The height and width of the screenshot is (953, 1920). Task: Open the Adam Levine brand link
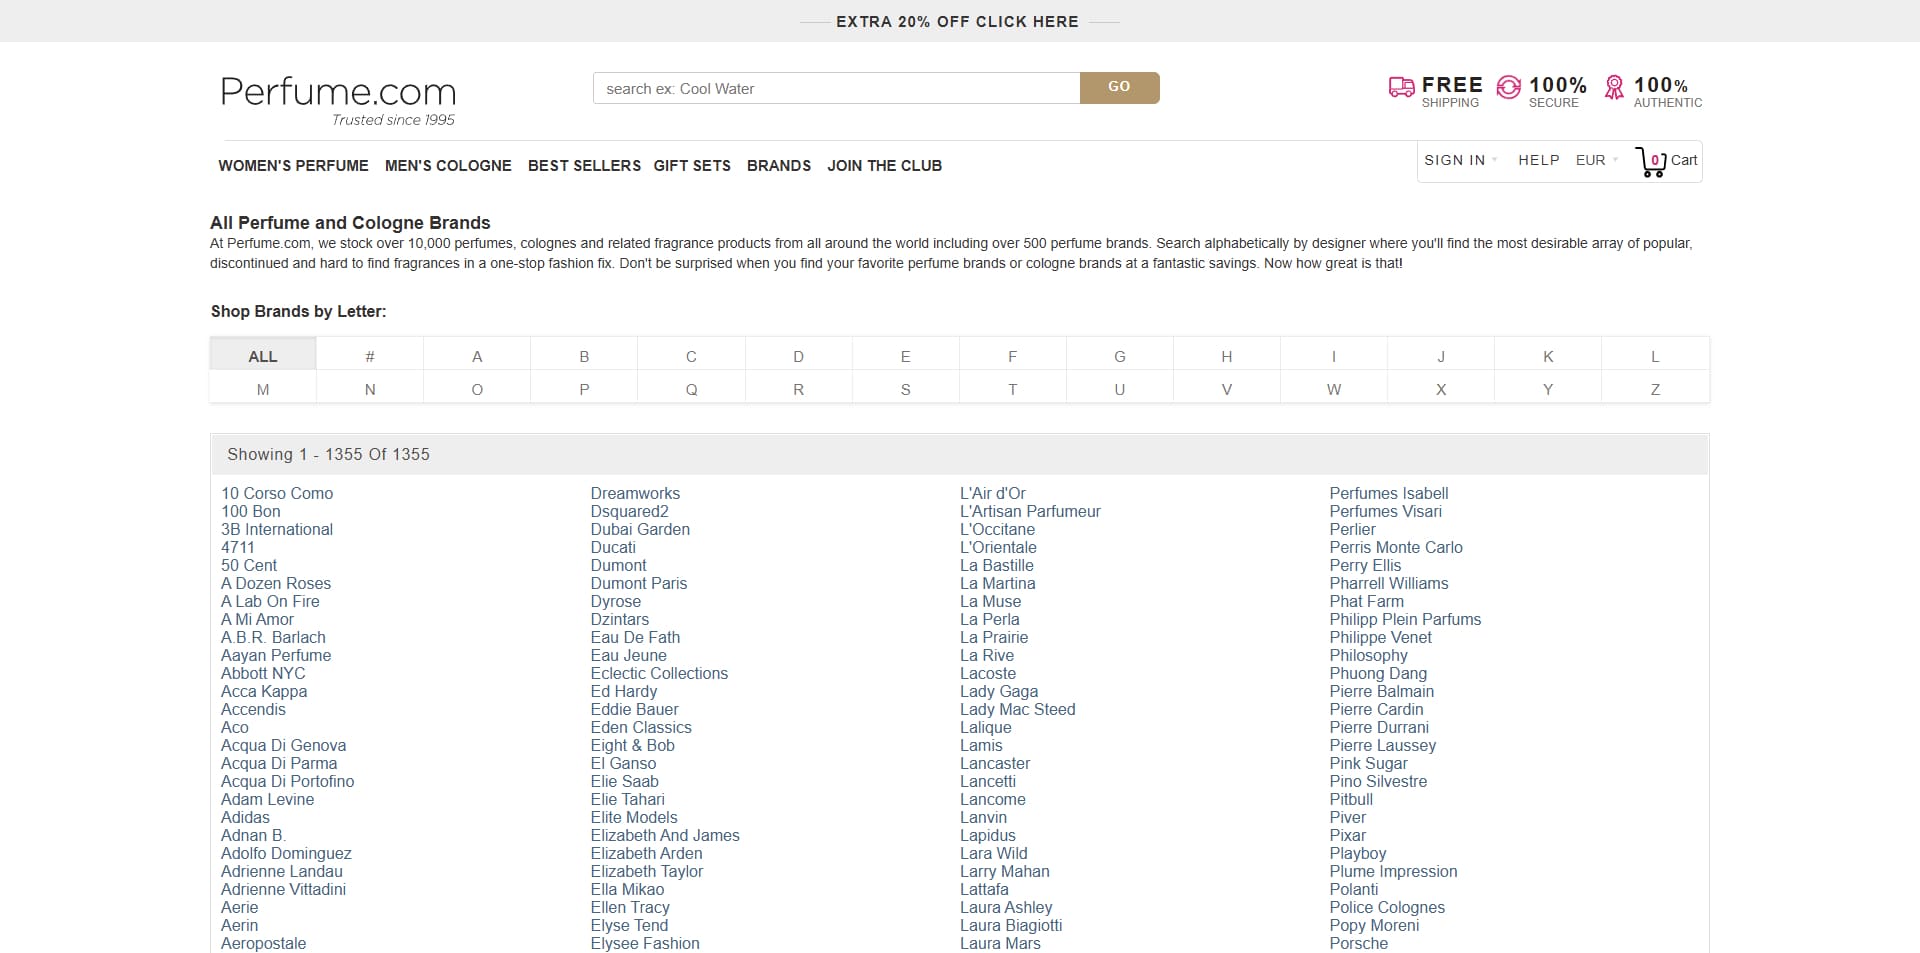[x=268, y=799]
